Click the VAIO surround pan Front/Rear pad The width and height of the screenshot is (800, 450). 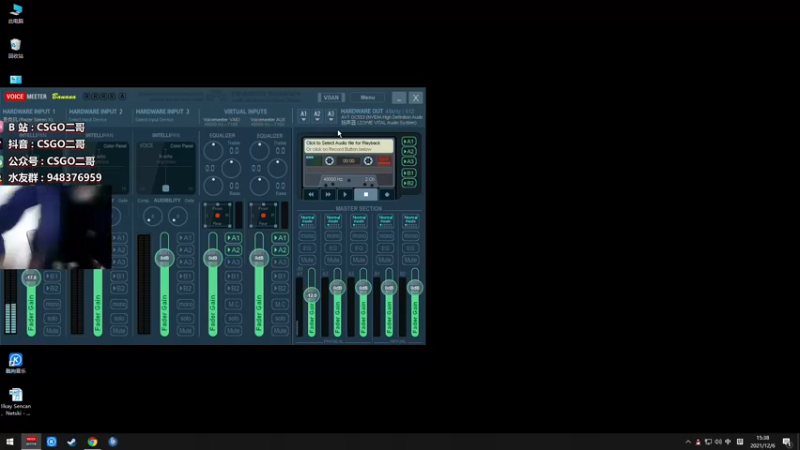(x=217, y=215)
